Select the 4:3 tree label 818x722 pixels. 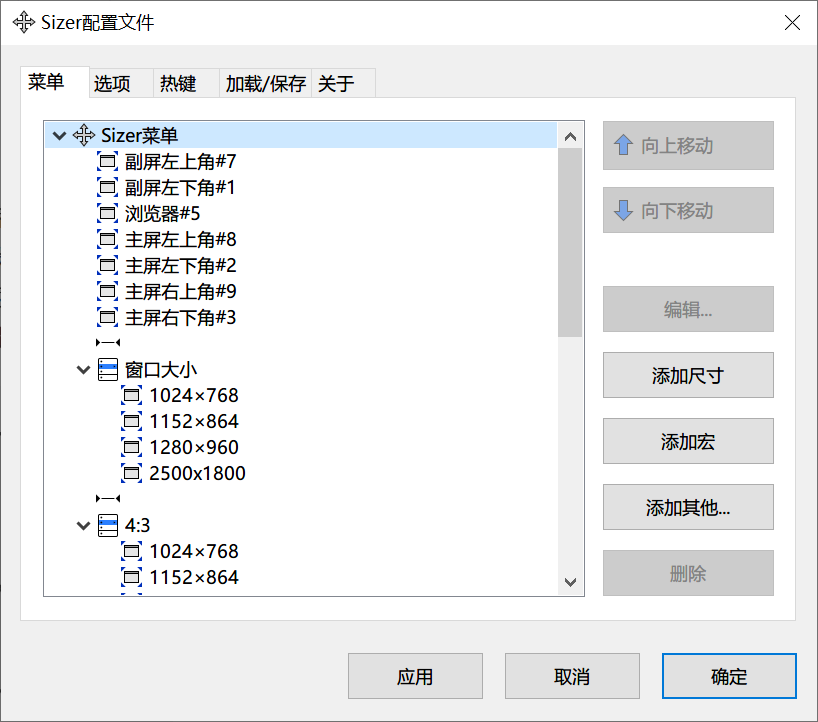(x=137, y=525)
